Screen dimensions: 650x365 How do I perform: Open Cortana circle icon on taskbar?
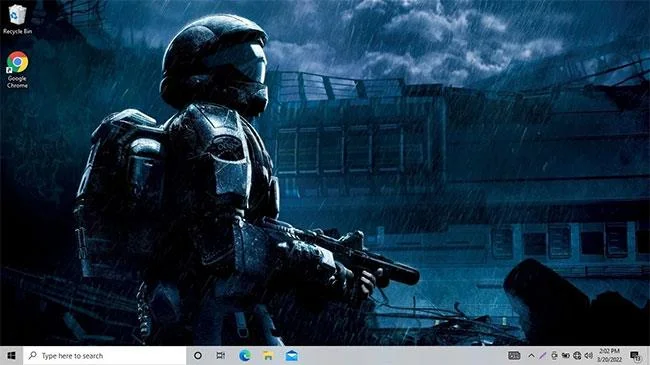tap(198, 355)
